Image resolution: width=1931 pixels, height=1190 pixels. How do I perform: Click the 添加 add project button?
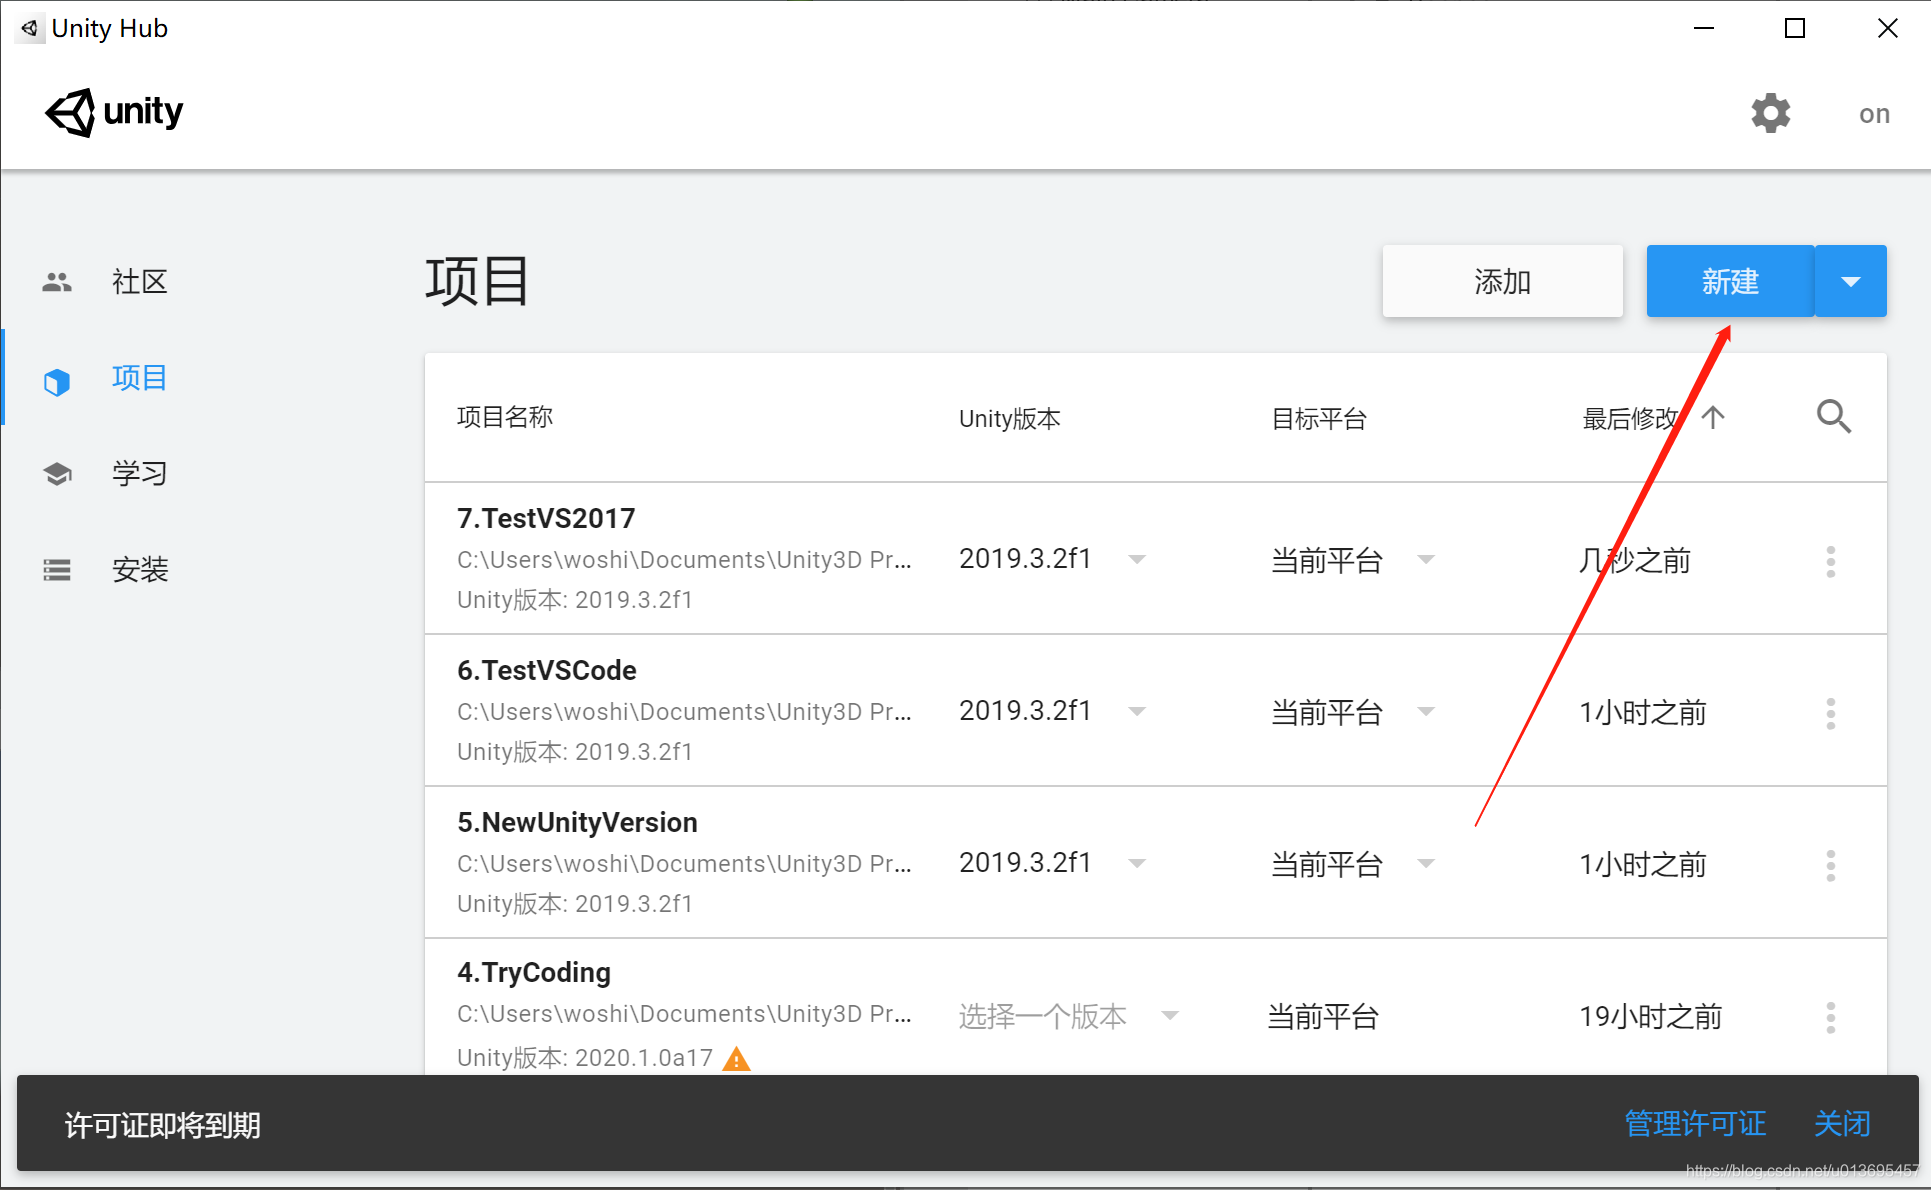coord(1502,281)
